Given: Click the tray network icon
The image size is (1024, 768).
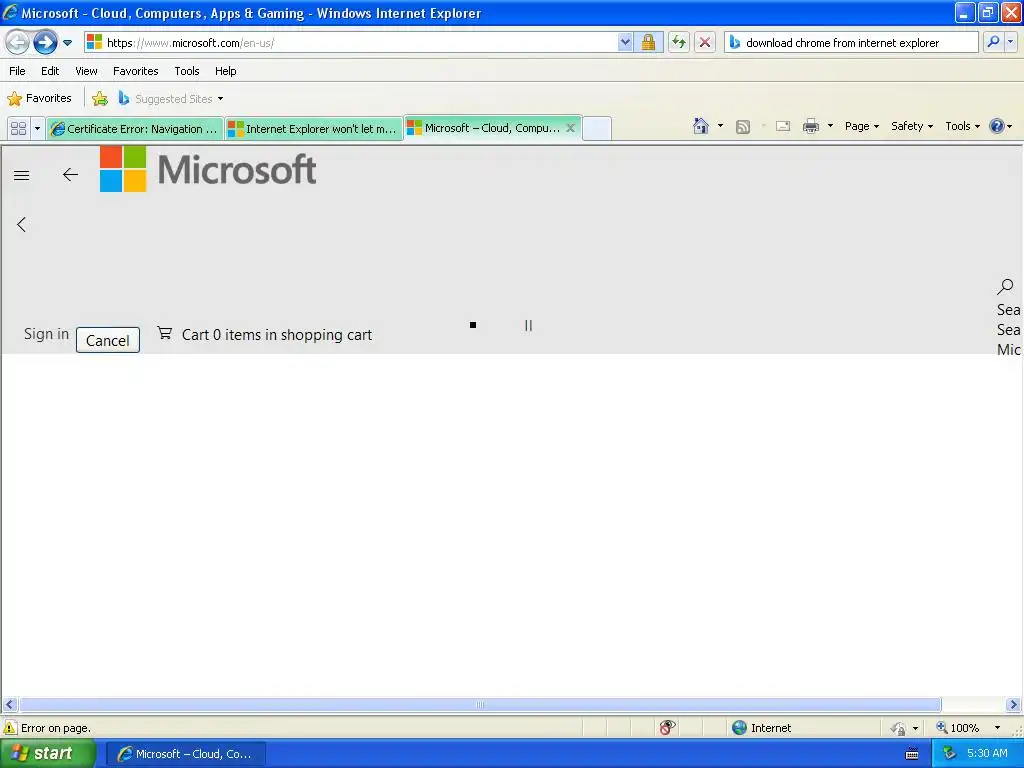Looking at the screenshot, I should [x=949, y=754].
